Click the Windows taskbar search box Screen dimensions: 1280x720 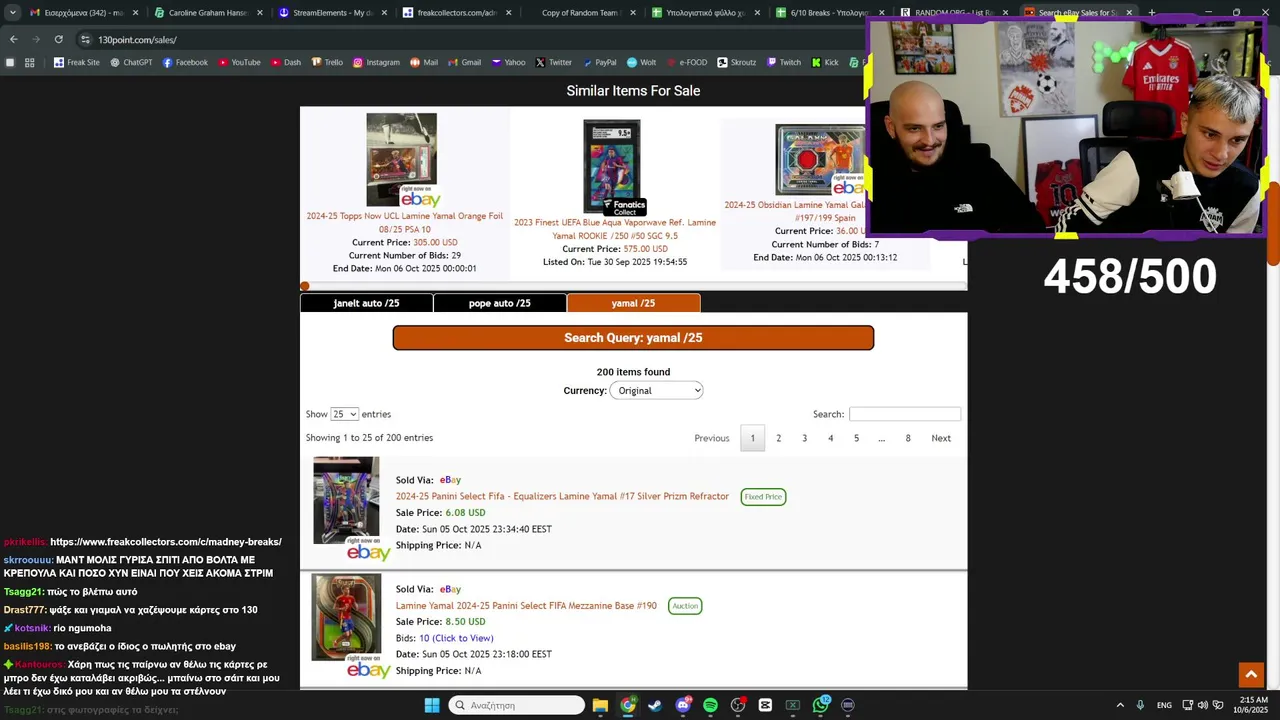point(516,705)
